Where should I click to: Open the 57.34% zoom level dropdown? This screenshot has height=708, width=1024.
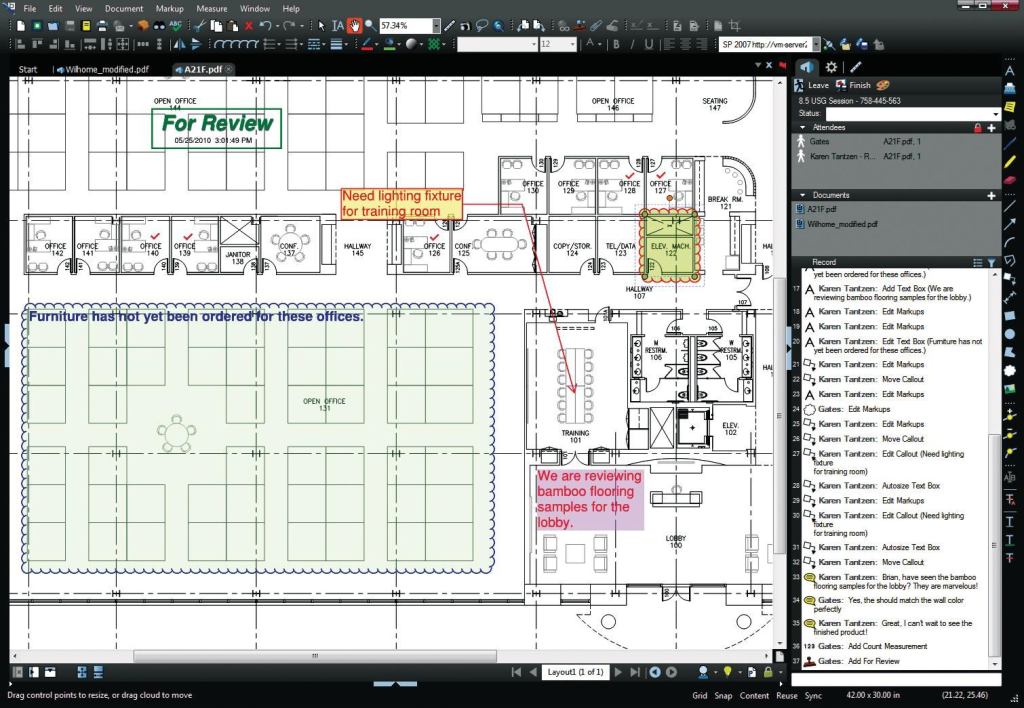tap(434, 23)
